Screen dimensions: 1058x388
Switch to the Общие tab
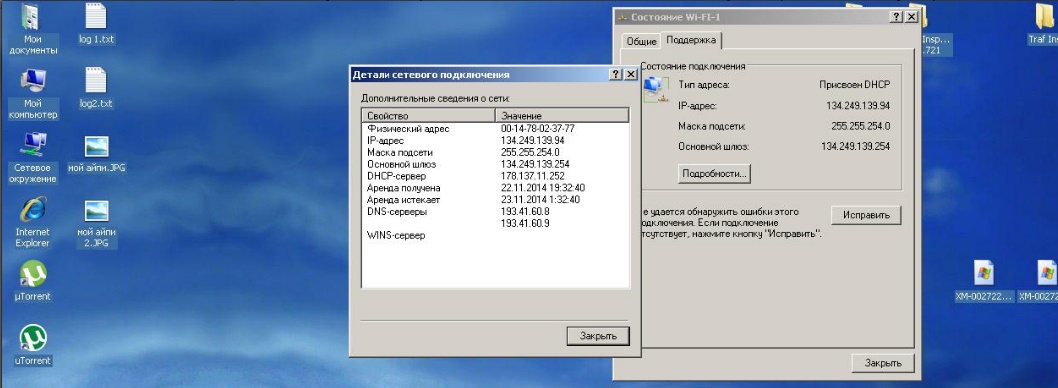[641, 41]
